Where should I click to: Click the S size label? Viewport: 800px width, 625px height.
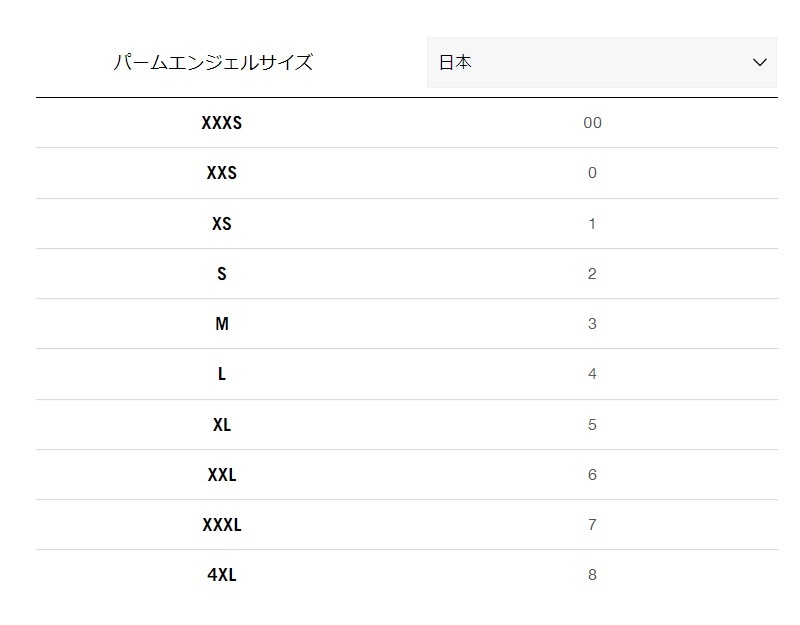tap(221, 274)
